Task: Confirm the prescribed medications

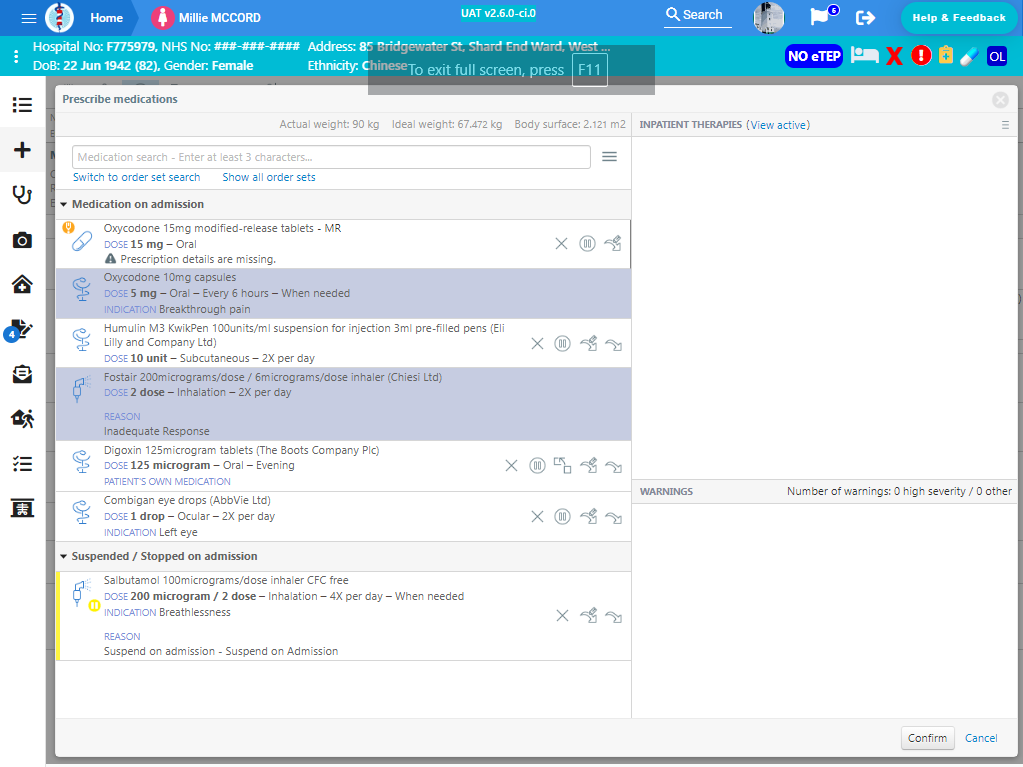Action: [927, 738]
